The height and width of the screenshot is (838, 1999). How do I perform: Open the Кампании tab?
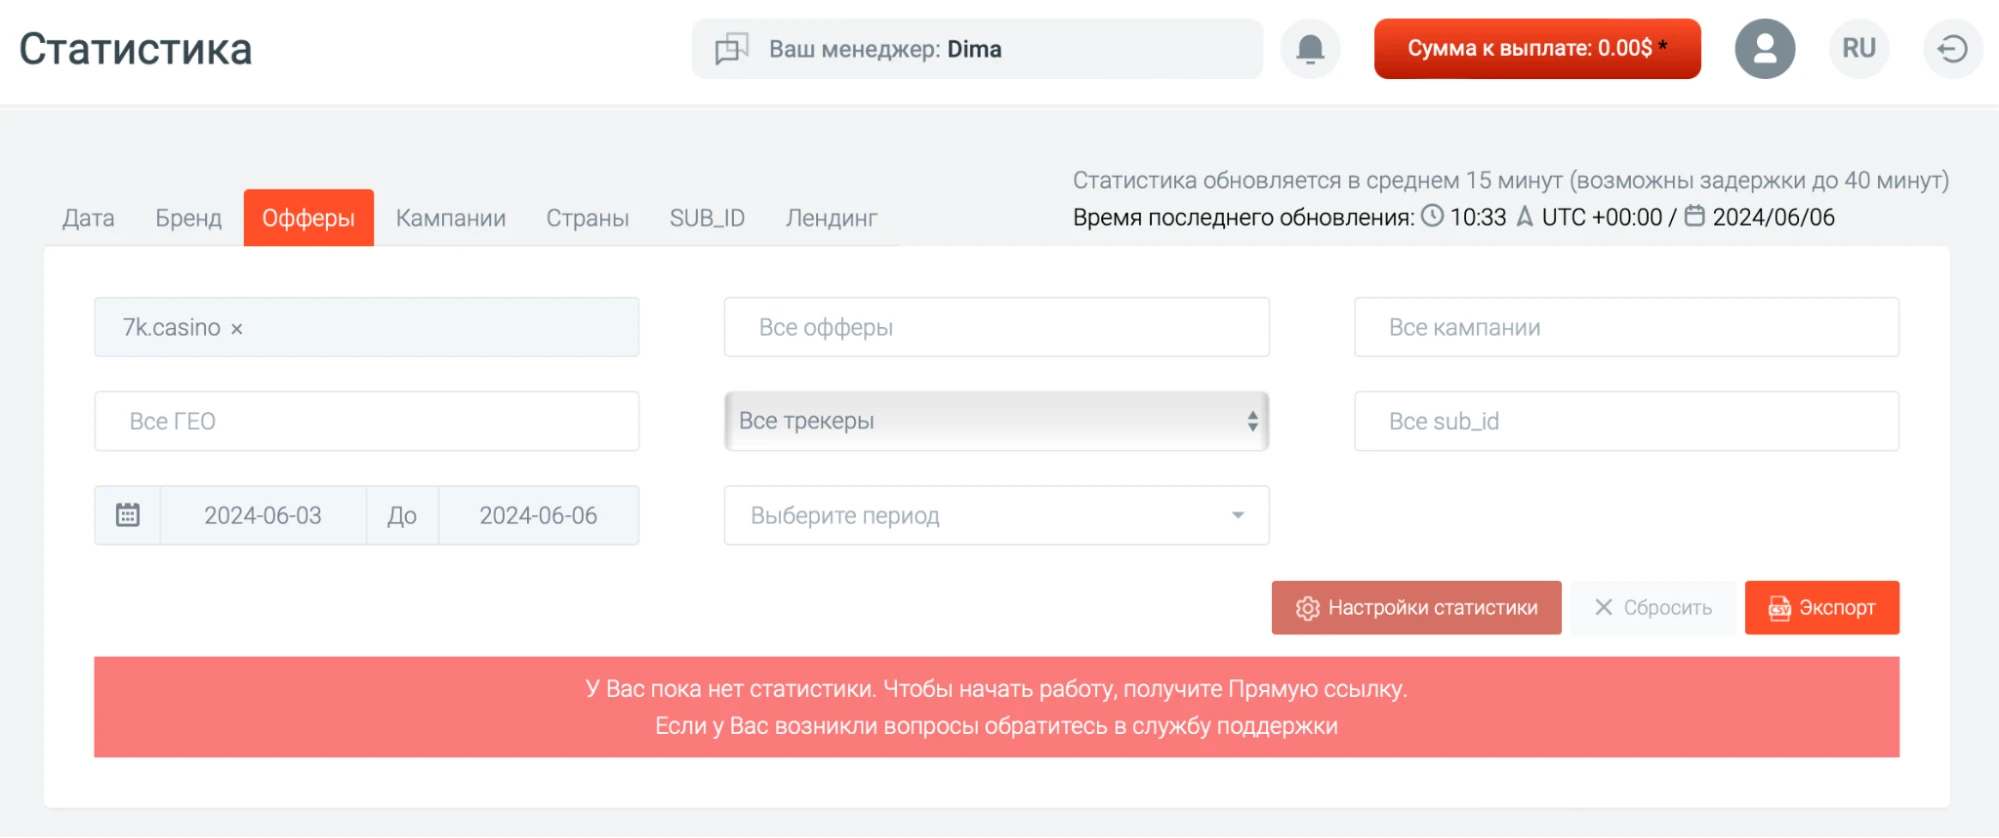tap(451, 218)
